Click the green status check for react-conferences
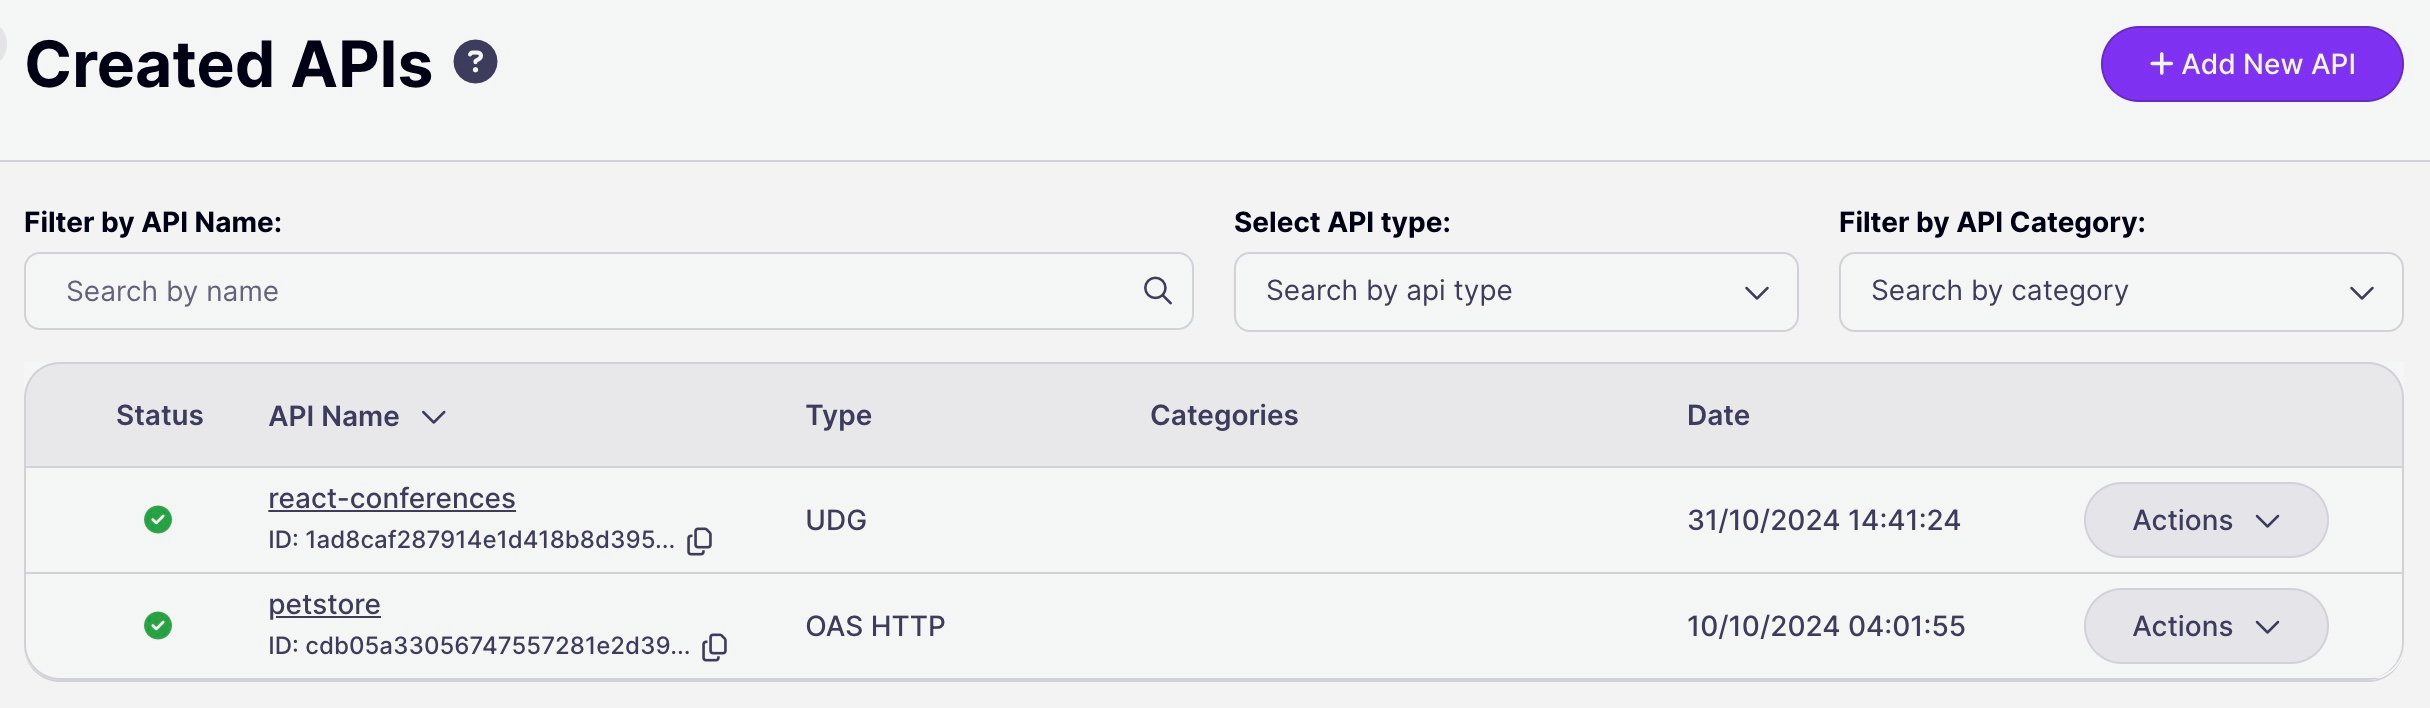Screen dimensions: 2430x708 [158, 519]
